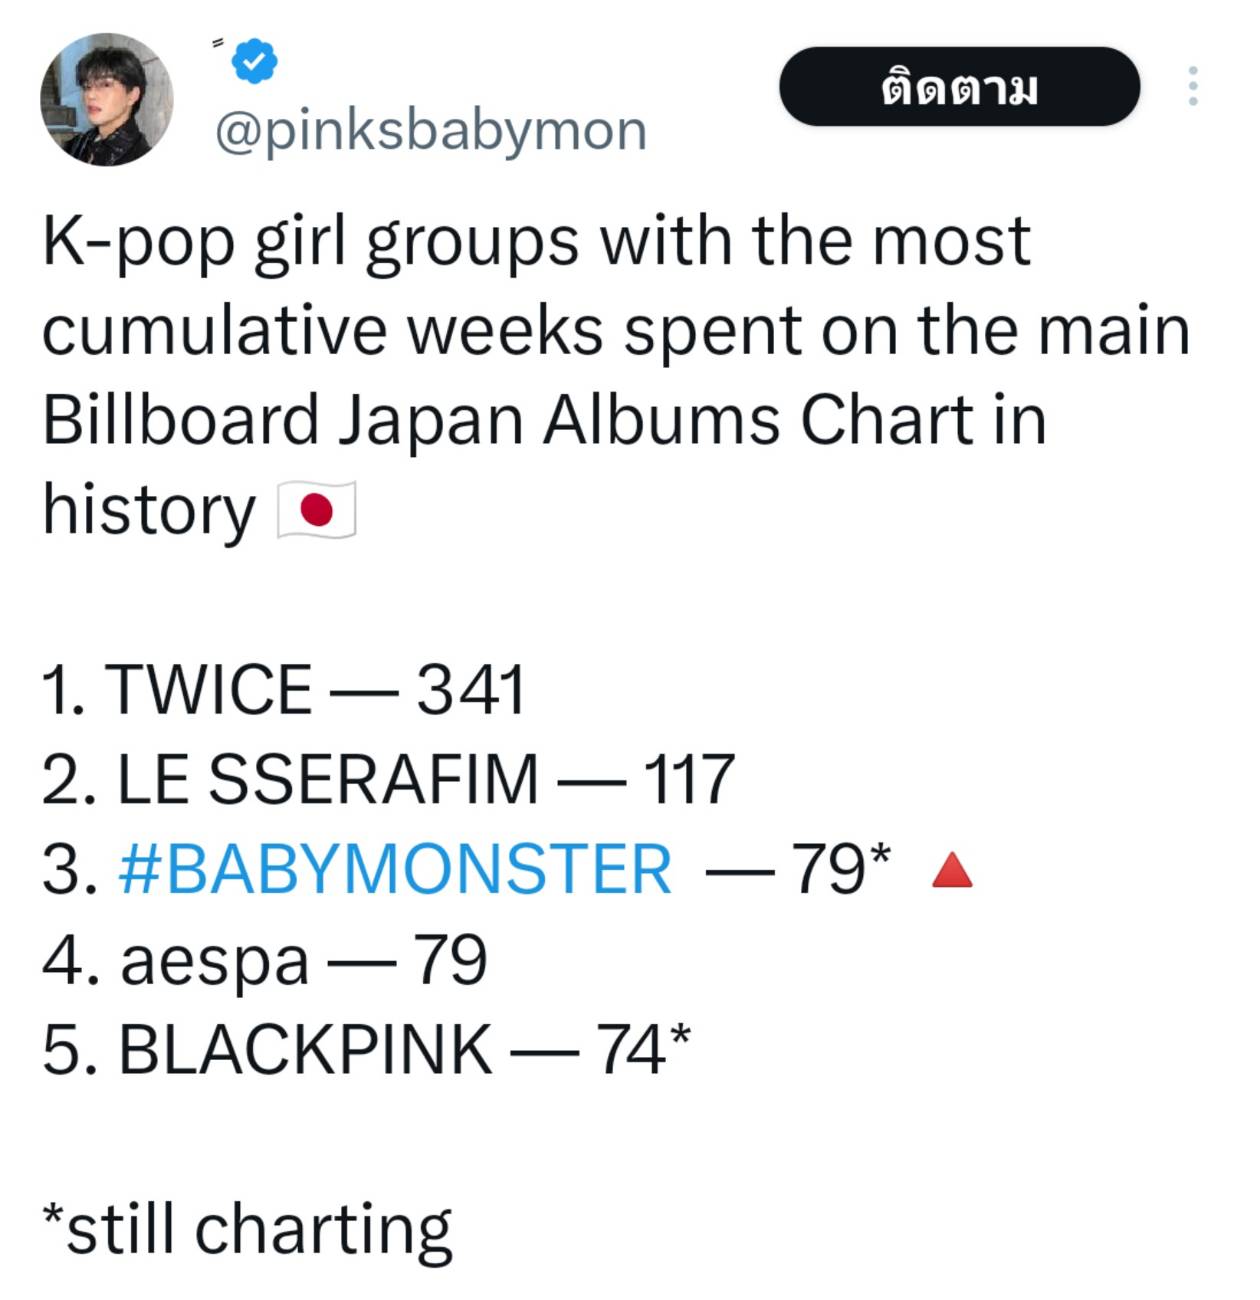The image size is (1260, 1300).
Task: Open the three-dot more options menu
Action: tap(1191, 87)
